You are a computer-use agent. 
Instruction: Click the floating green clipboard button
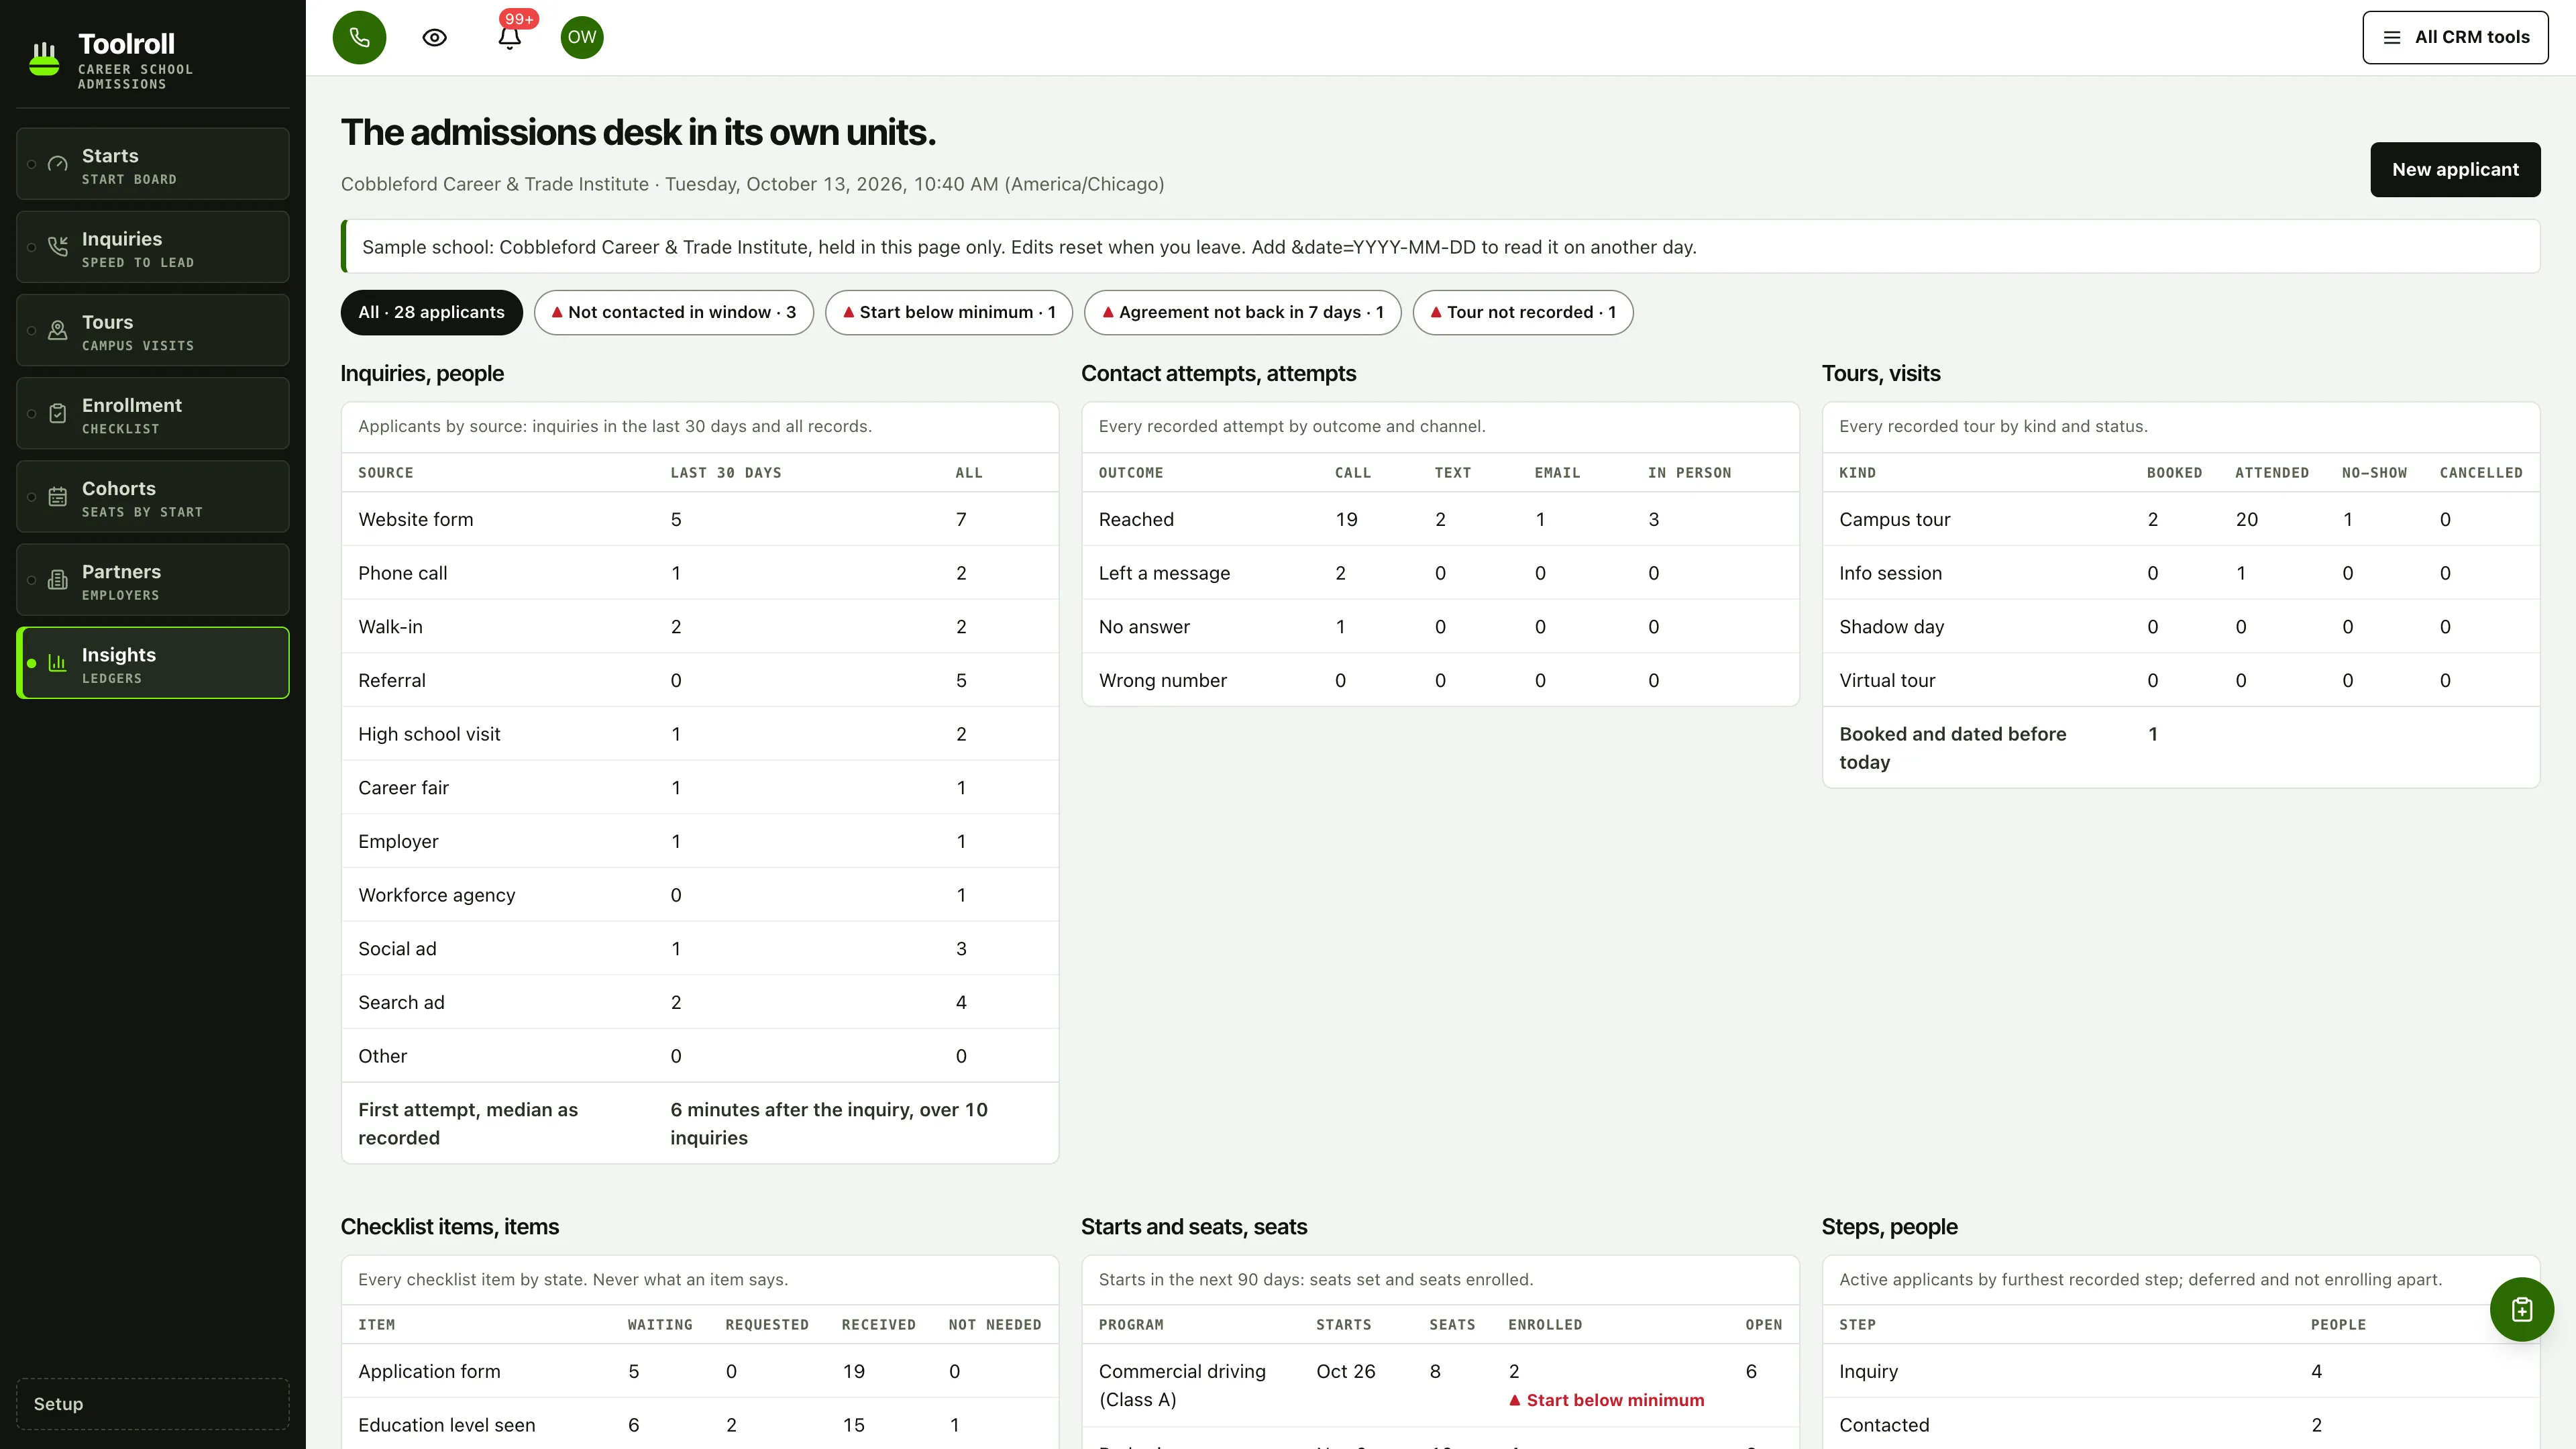pos(2521,1309)
